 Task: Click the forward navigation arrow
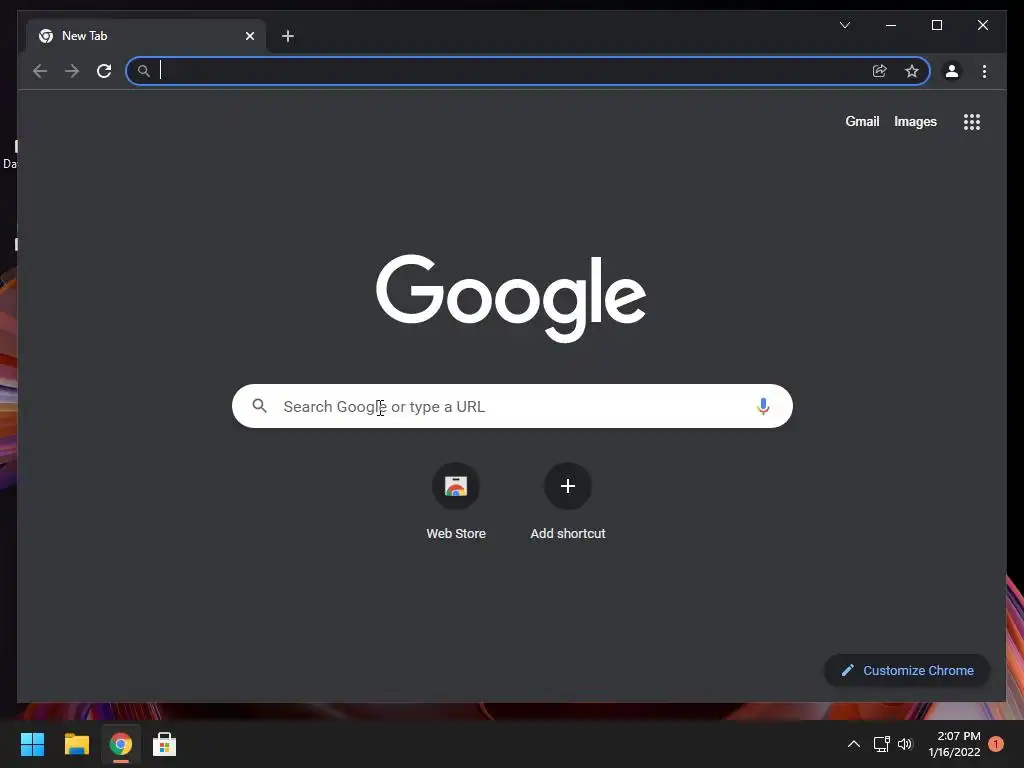(72, 71)
